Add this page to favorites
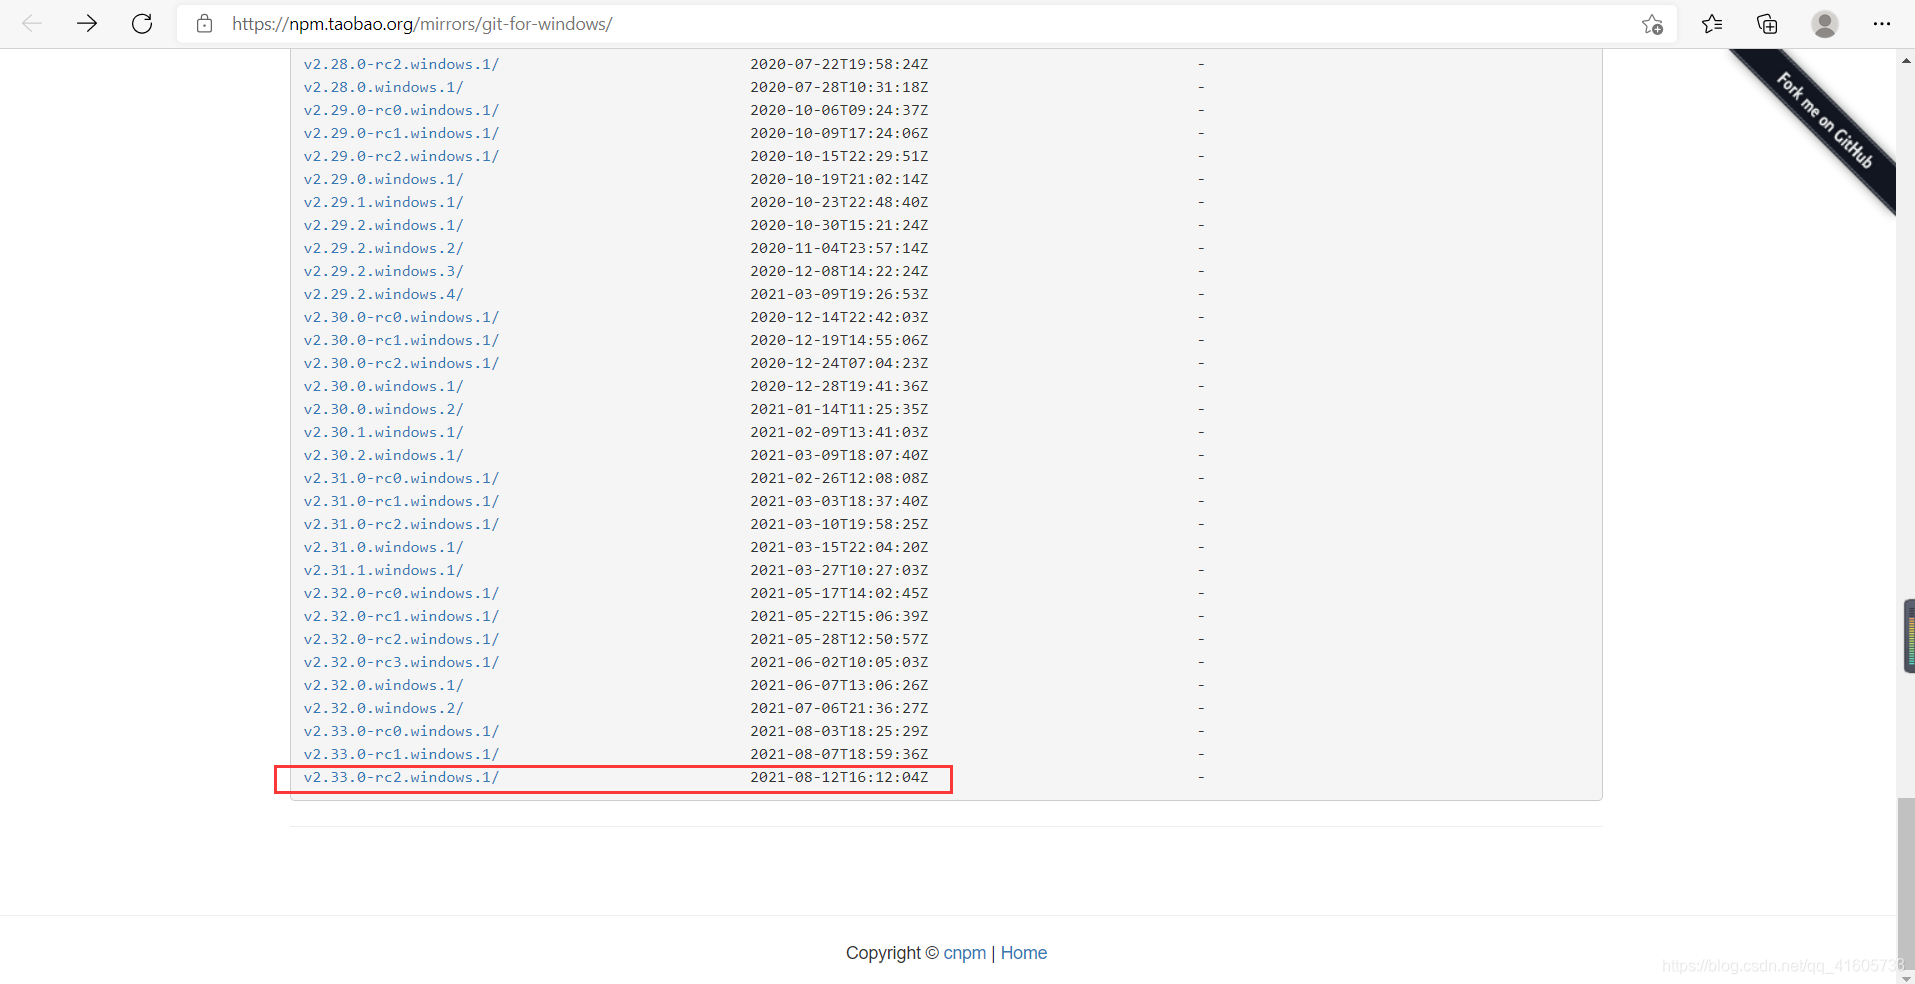Screen dimensions: 1915x984 click(1651, 23)
